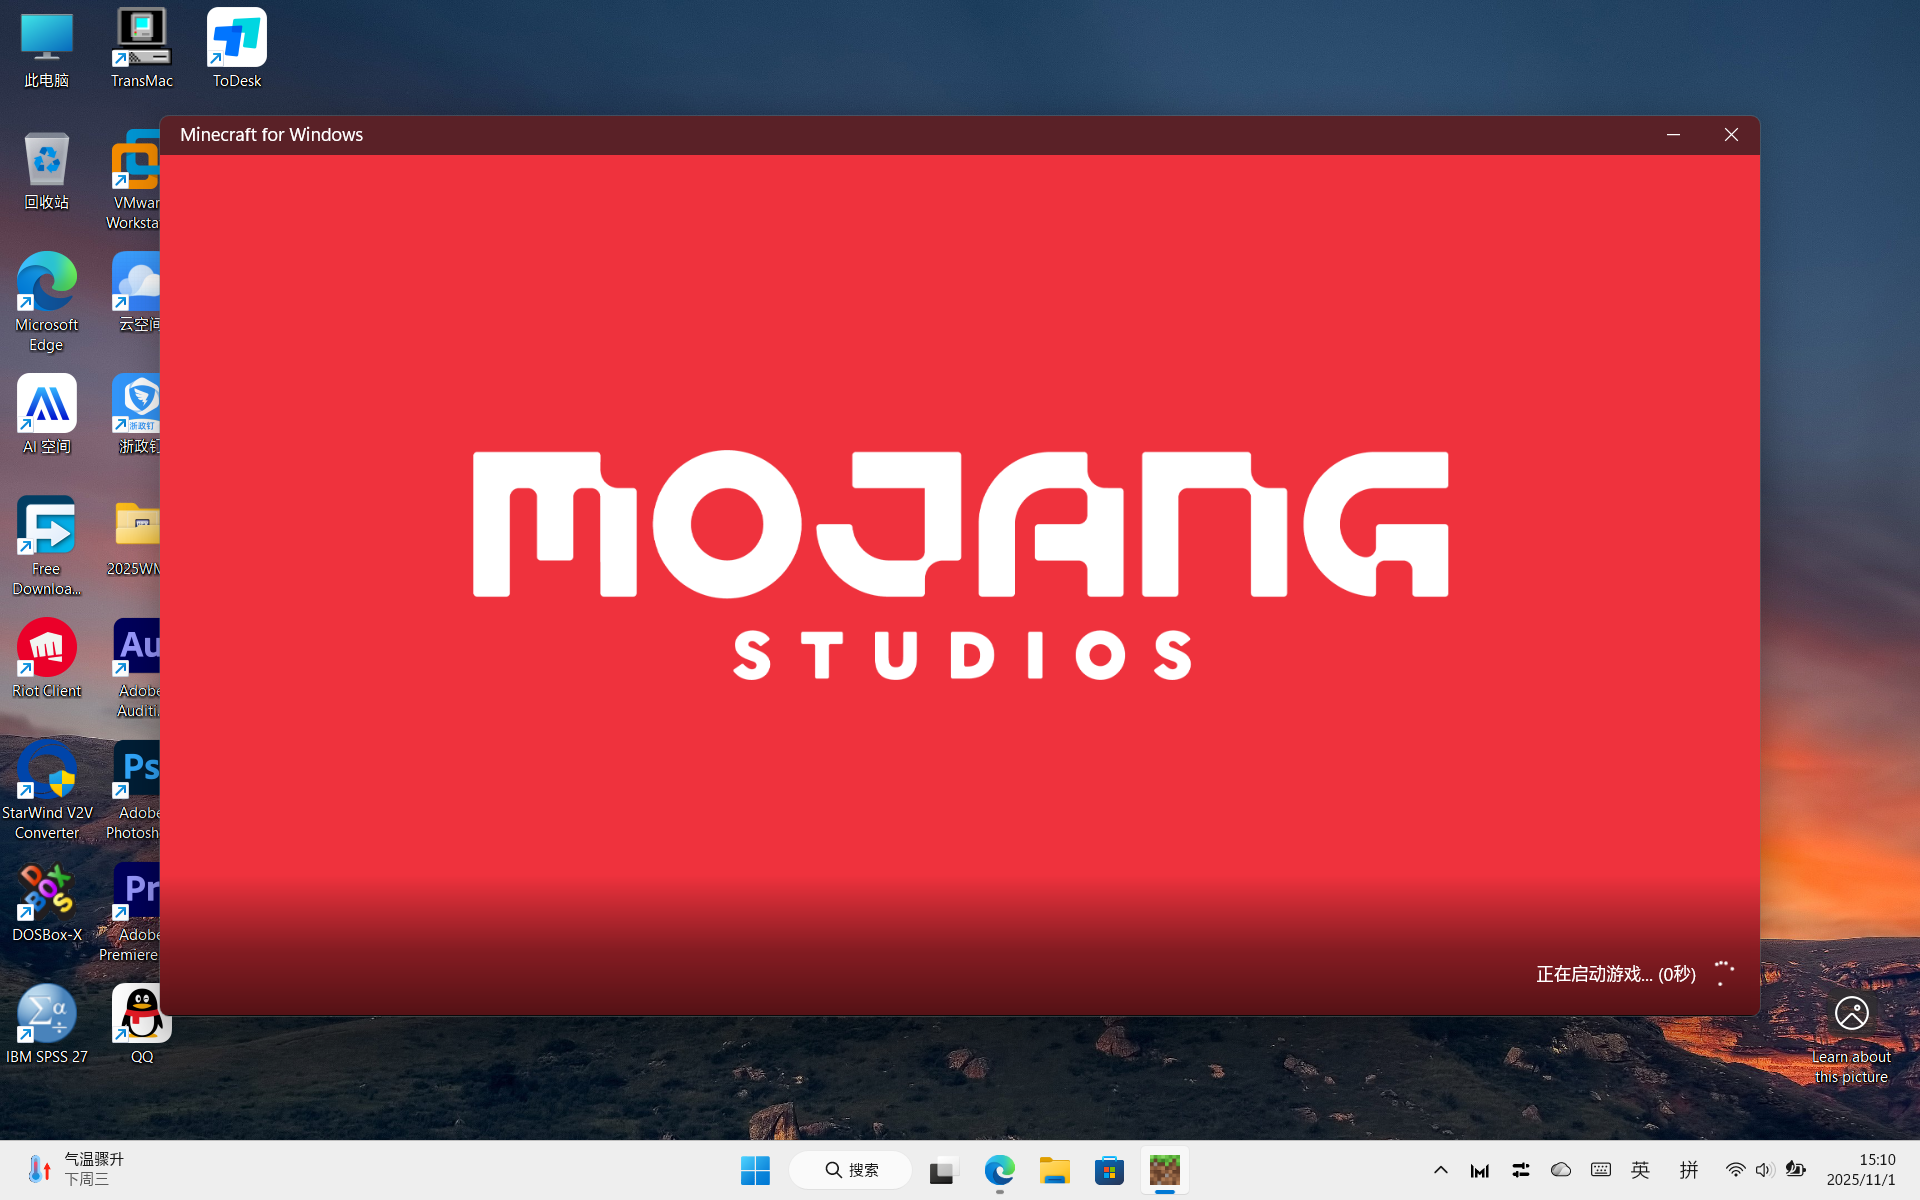Viewport: 1920px width, 1200px height.
Task: Click the Minecraft icon in the taskbar
Action: tap(1164, 1169)
